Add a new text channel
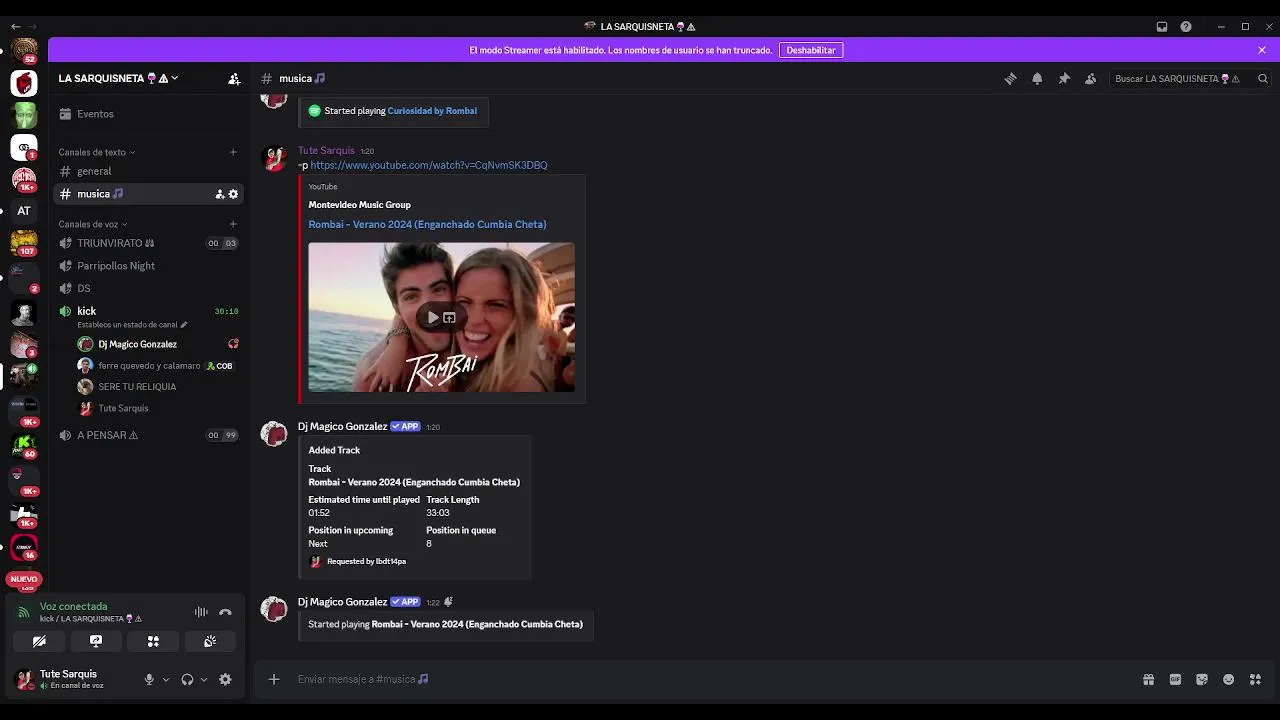Screen dimensions: 1280x720 233,152
